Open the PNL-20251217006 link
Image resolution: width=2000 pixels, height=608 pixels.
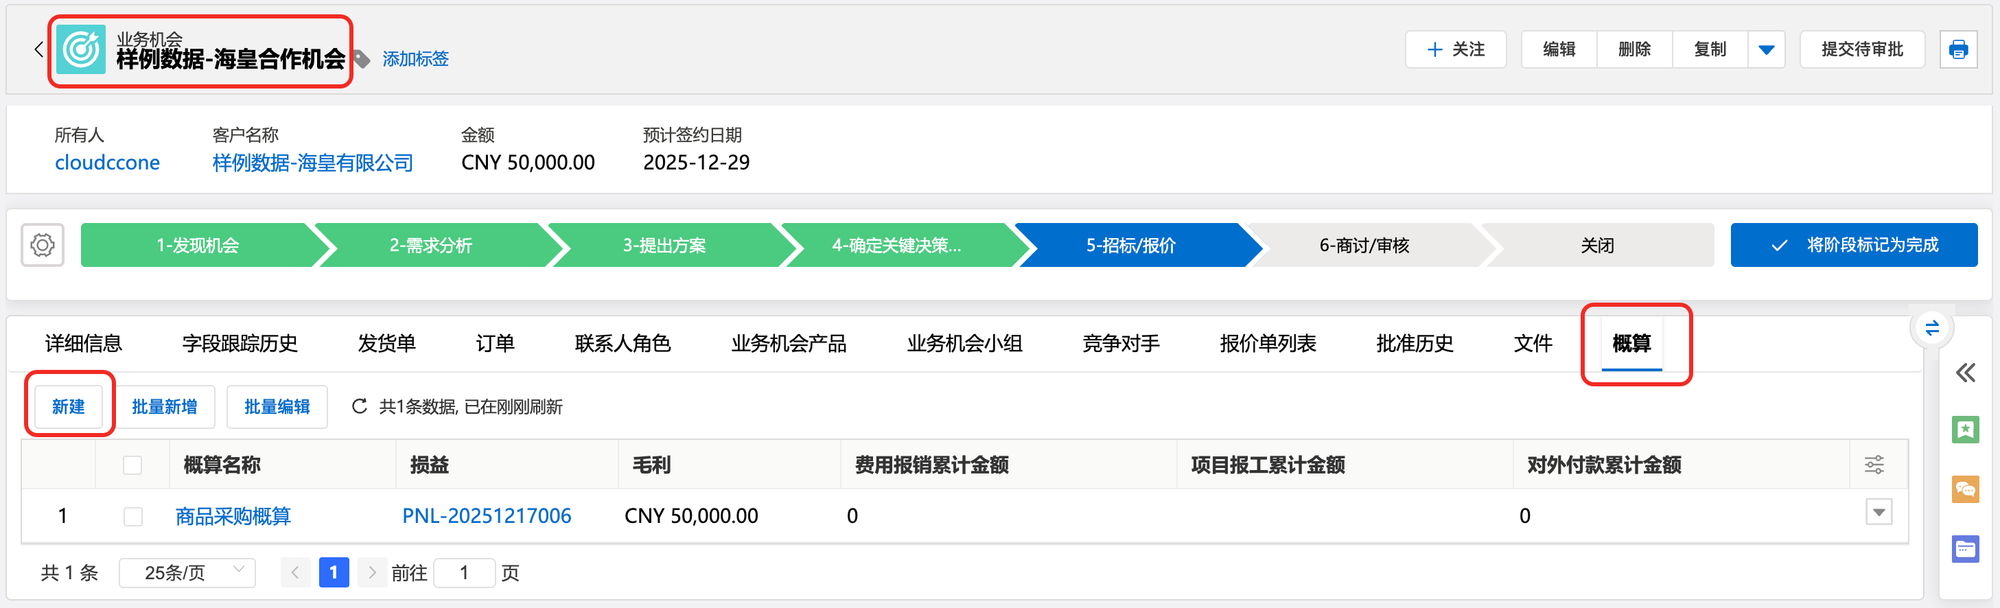click(x=487, y=516)
